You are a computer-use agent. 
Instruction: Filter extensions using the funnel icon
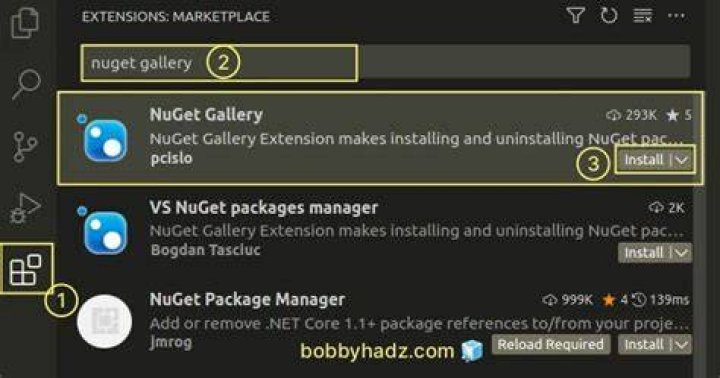point(575,16)
